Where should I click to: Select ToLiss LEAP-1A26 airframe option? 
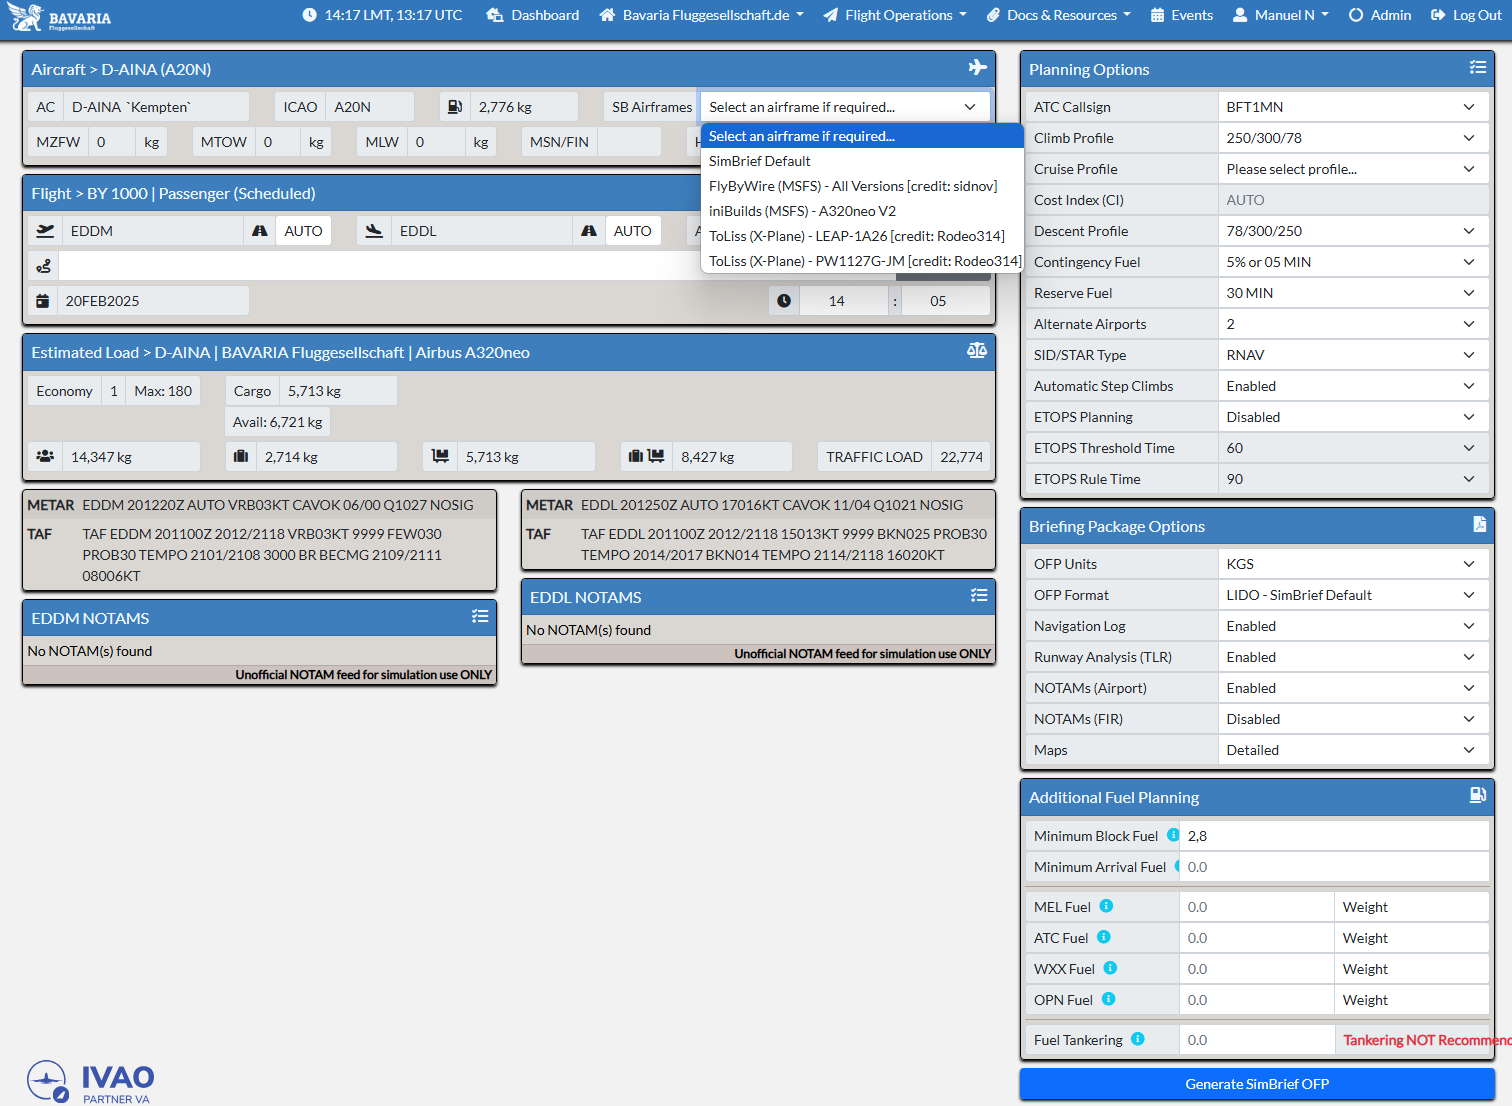coord(862,236)
